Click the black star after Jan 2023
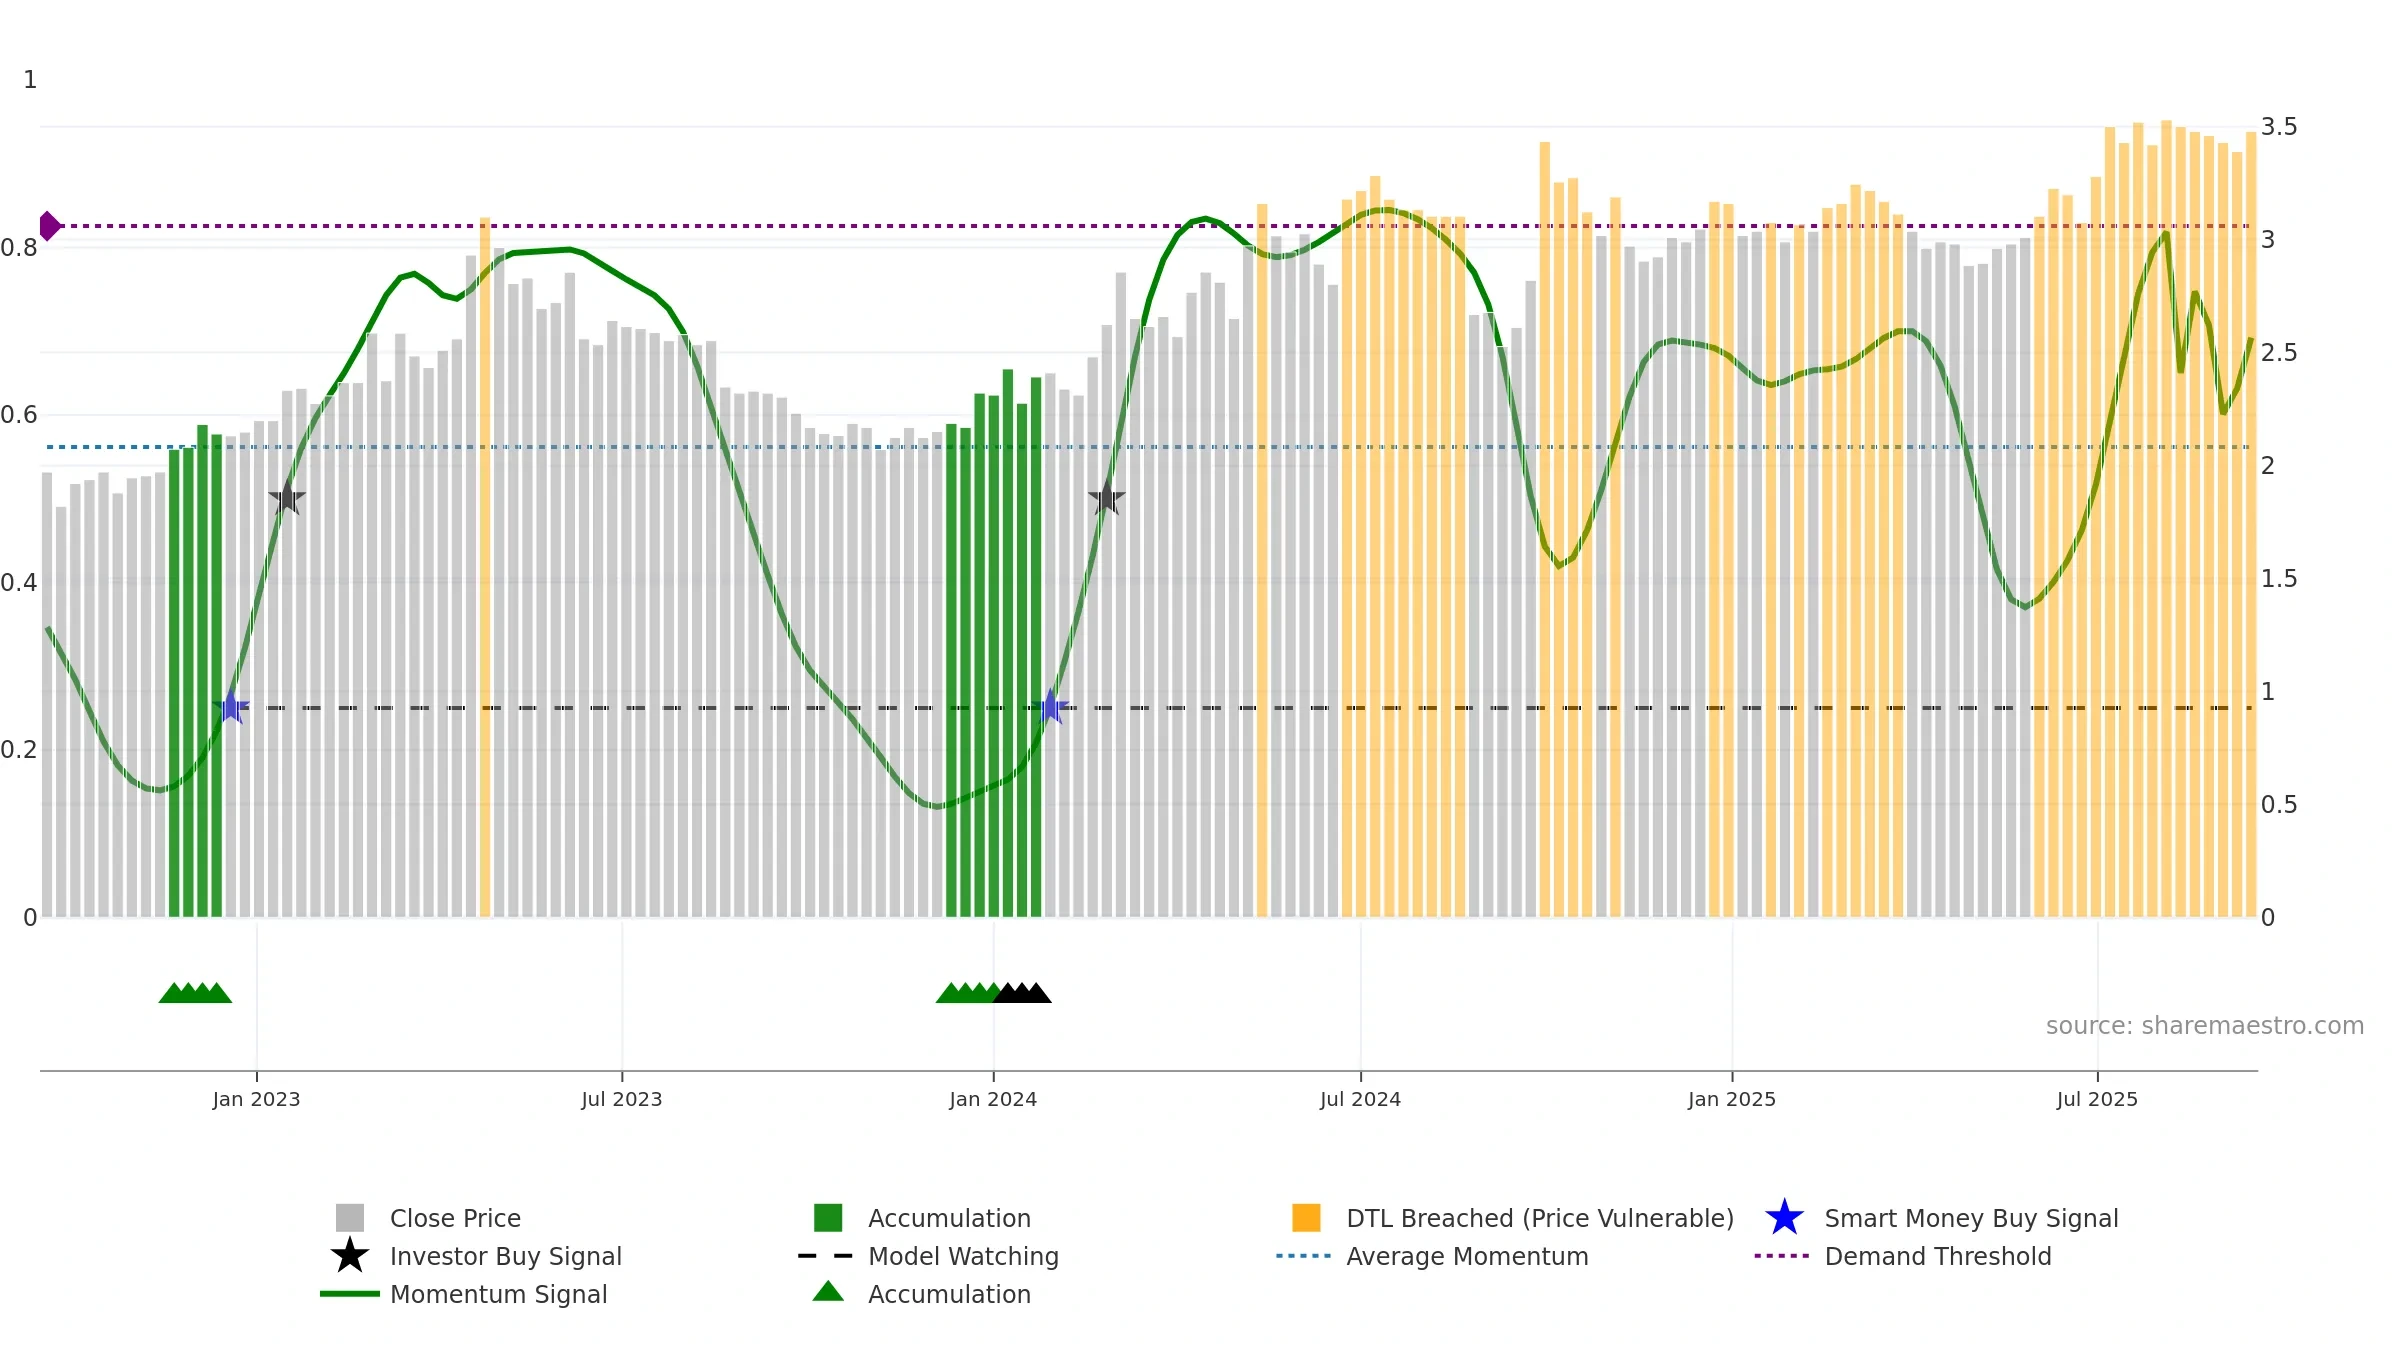 287,497
